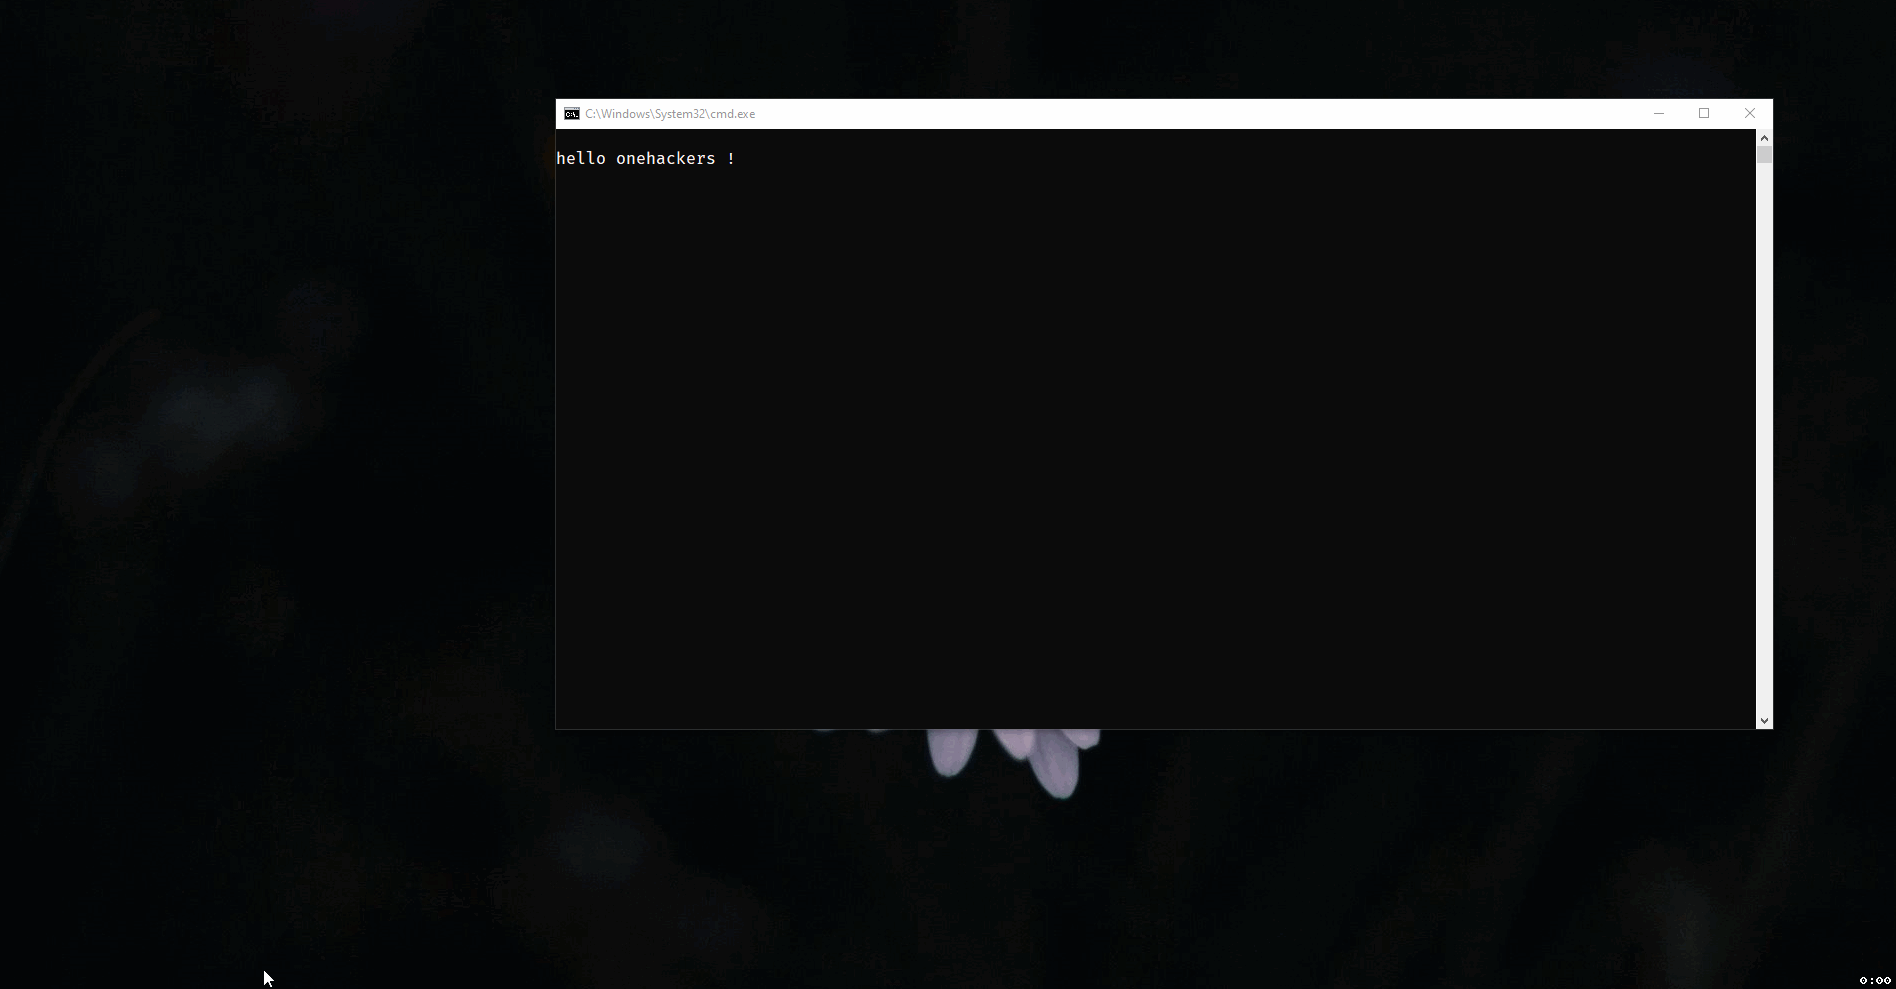Select the small console icon in title bar
Screen dimensions: 1896x989
[571, 113]
